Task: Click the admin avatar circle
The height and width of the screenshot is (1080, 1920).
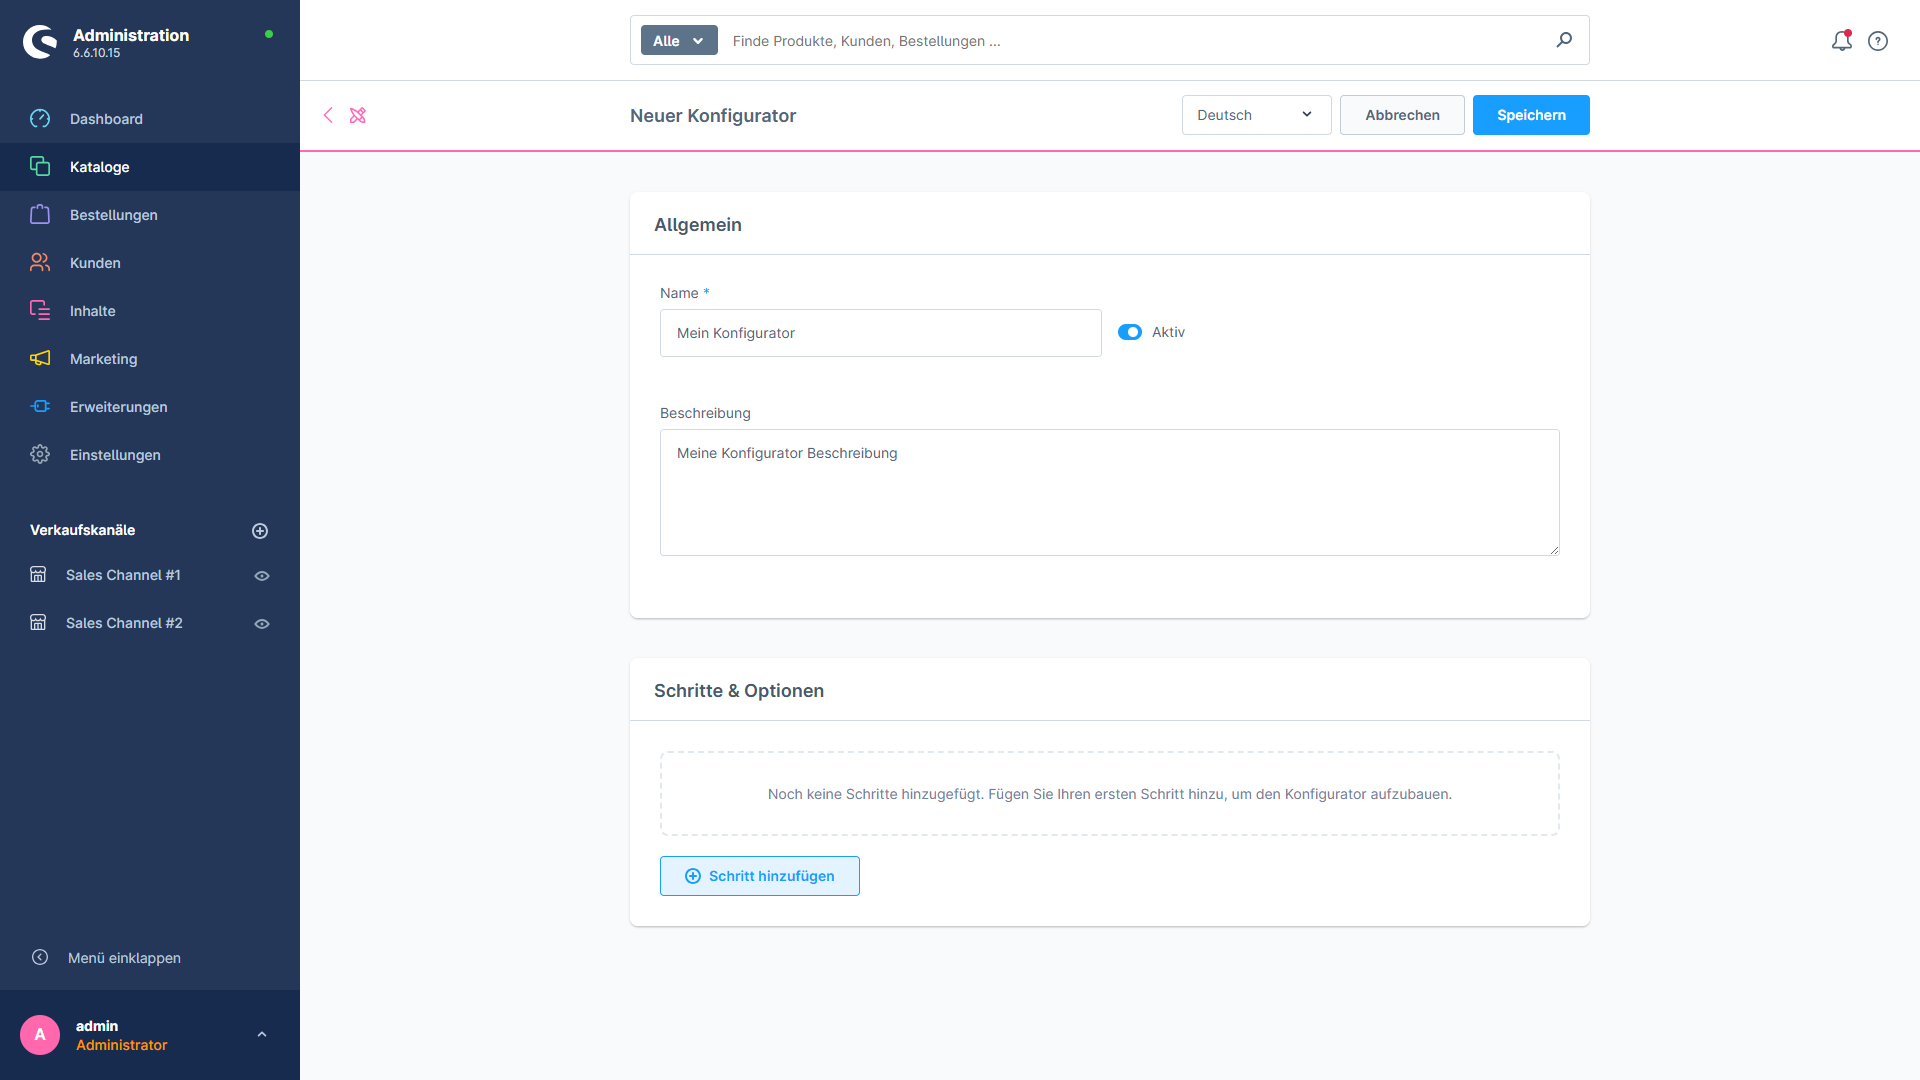Action: click(40, 1035)
